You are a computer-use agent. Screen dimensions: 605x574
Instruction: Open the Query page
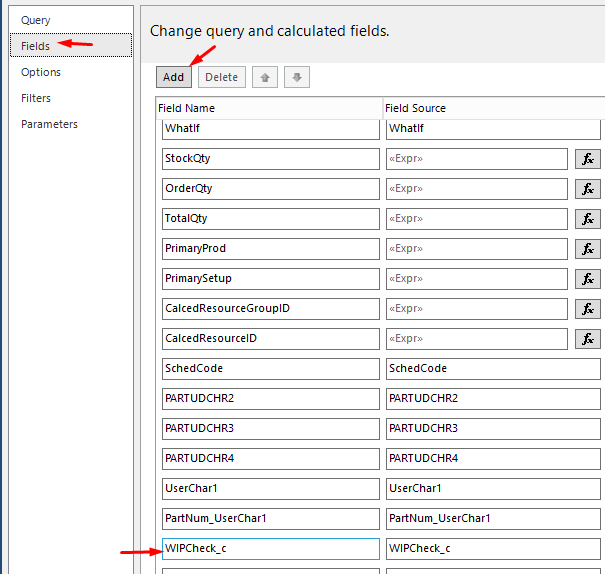tap(71, 20)
